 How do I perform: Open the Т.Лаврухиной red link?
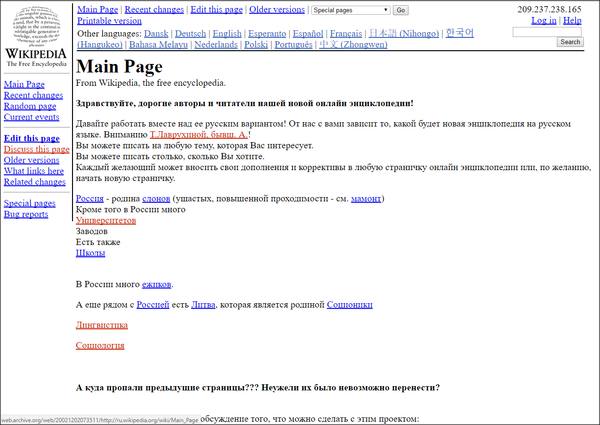[199, 135]
